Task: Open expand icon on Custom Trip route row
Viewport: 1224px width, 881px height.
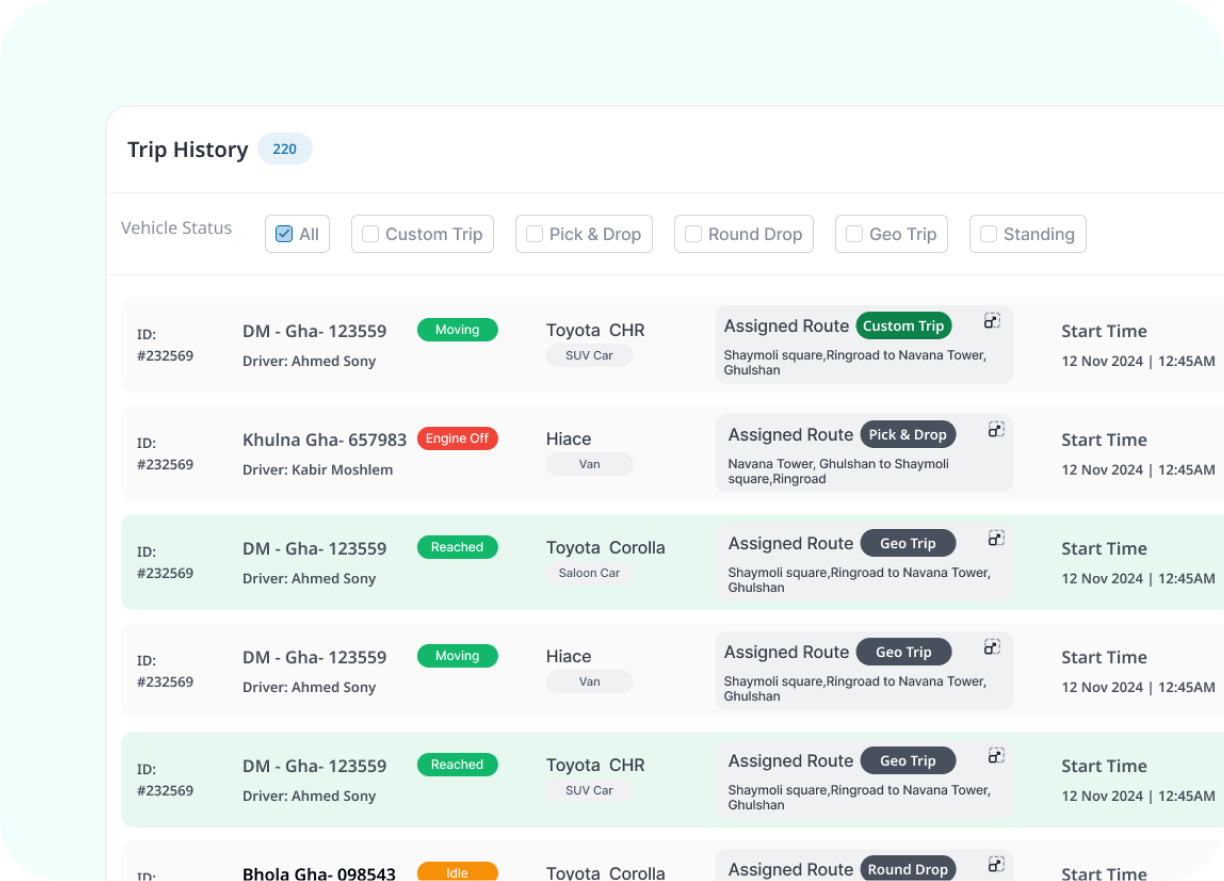Action: pos(992,321)
